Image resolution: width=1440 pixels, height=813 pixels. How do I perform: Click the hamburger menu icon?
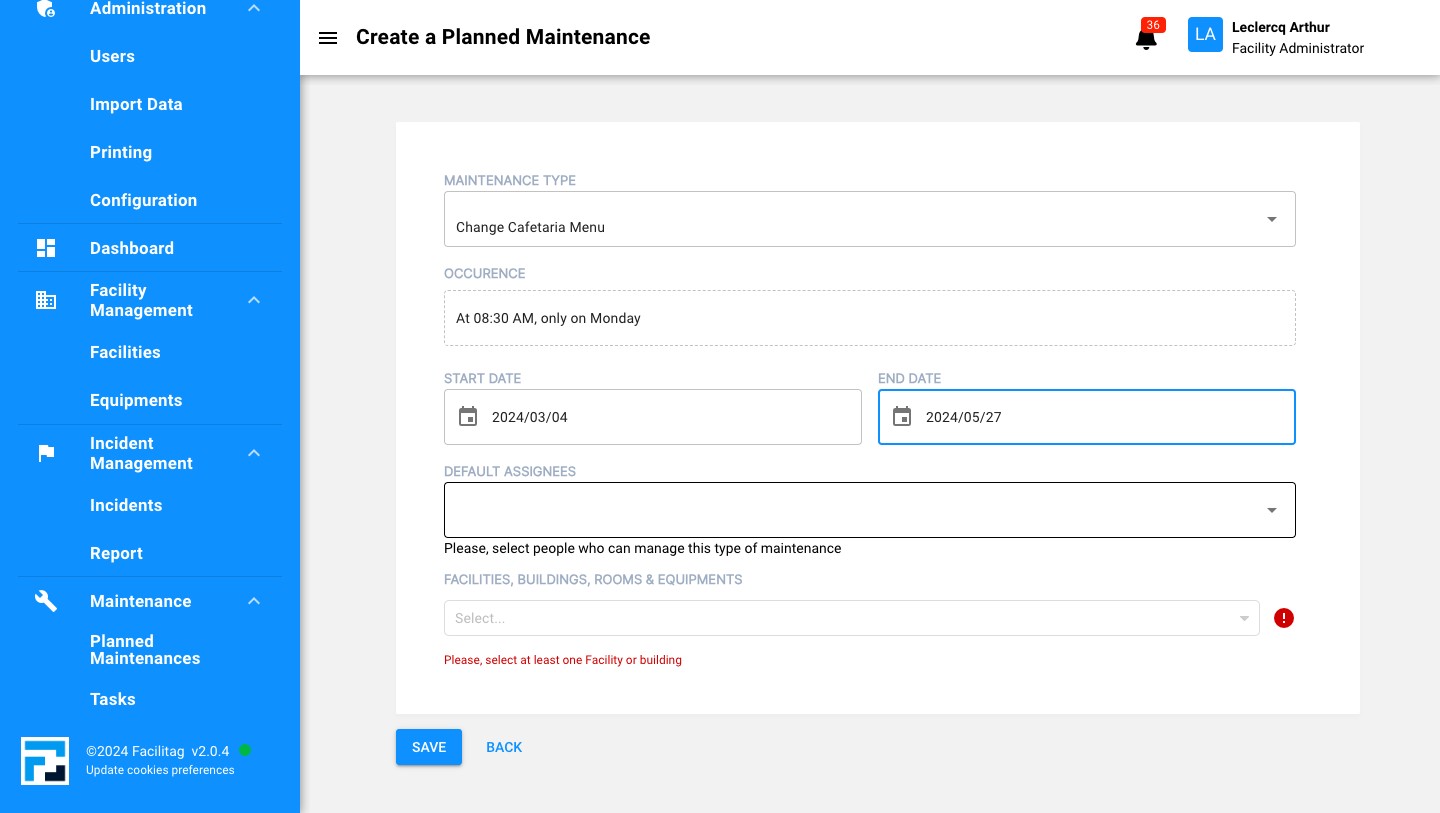tap(328, 38)
